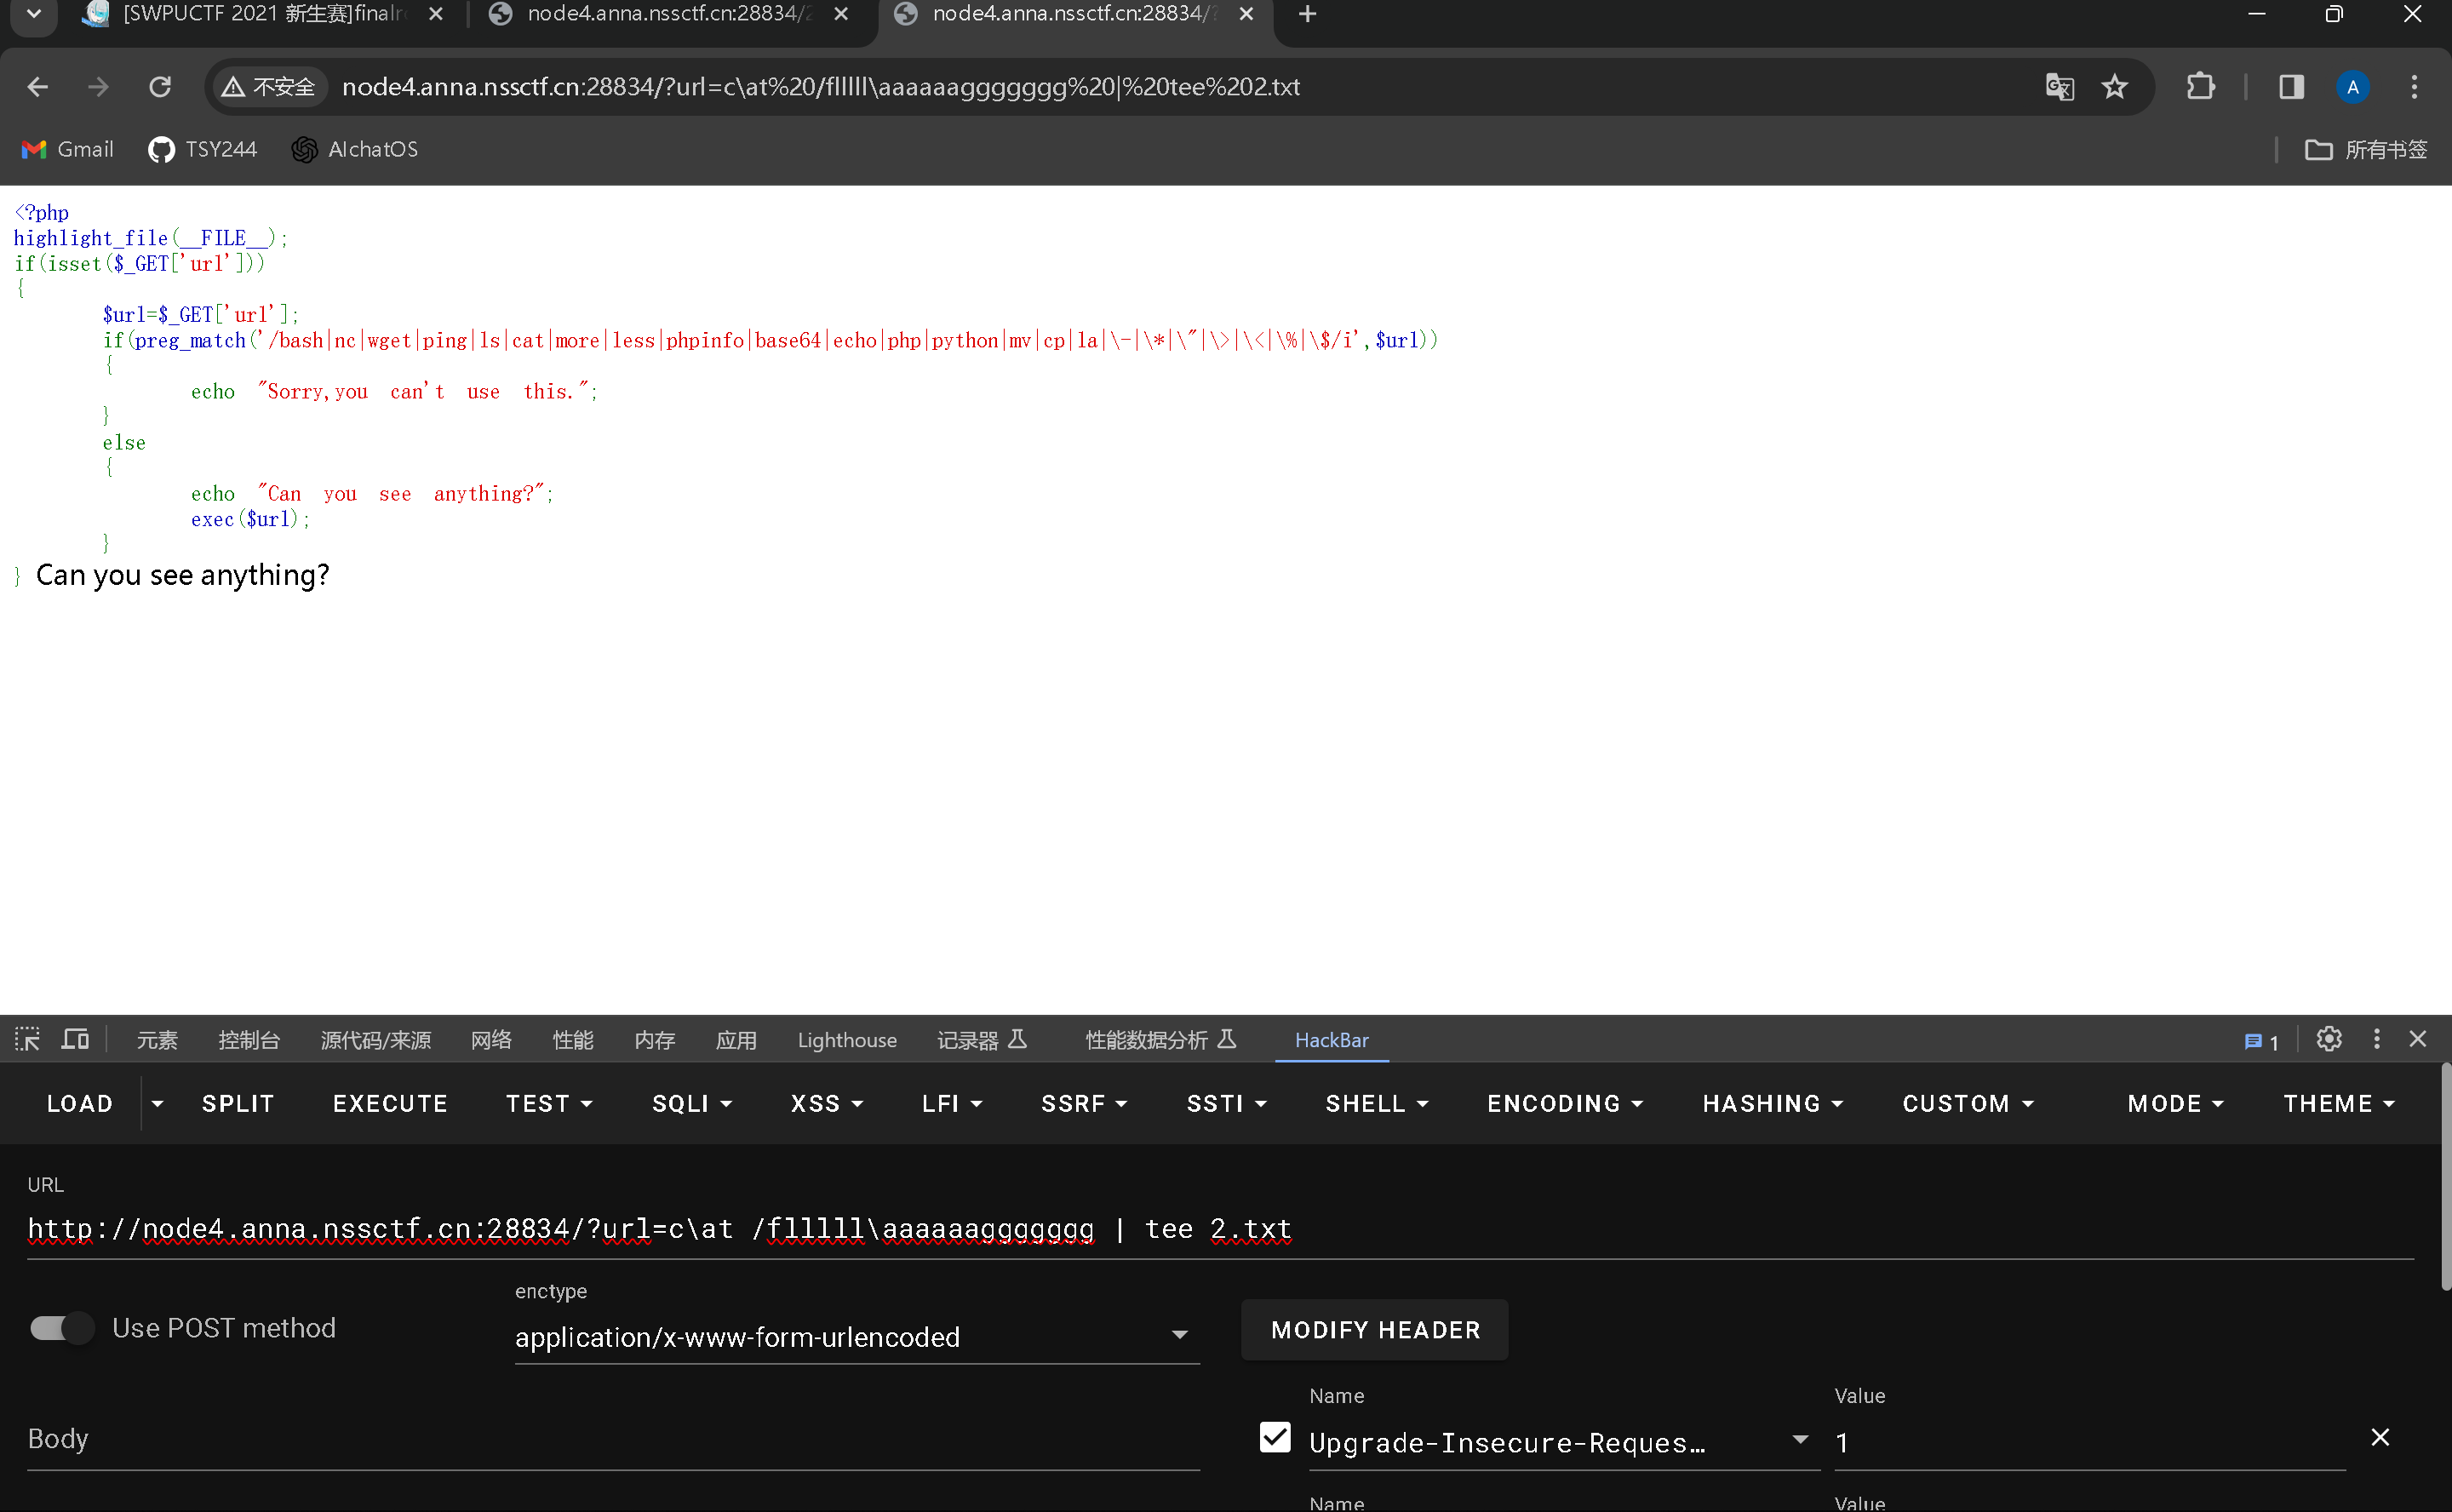Open DevTools settings gear
2452x1512 pixels.
[x=2329, y=1040]
